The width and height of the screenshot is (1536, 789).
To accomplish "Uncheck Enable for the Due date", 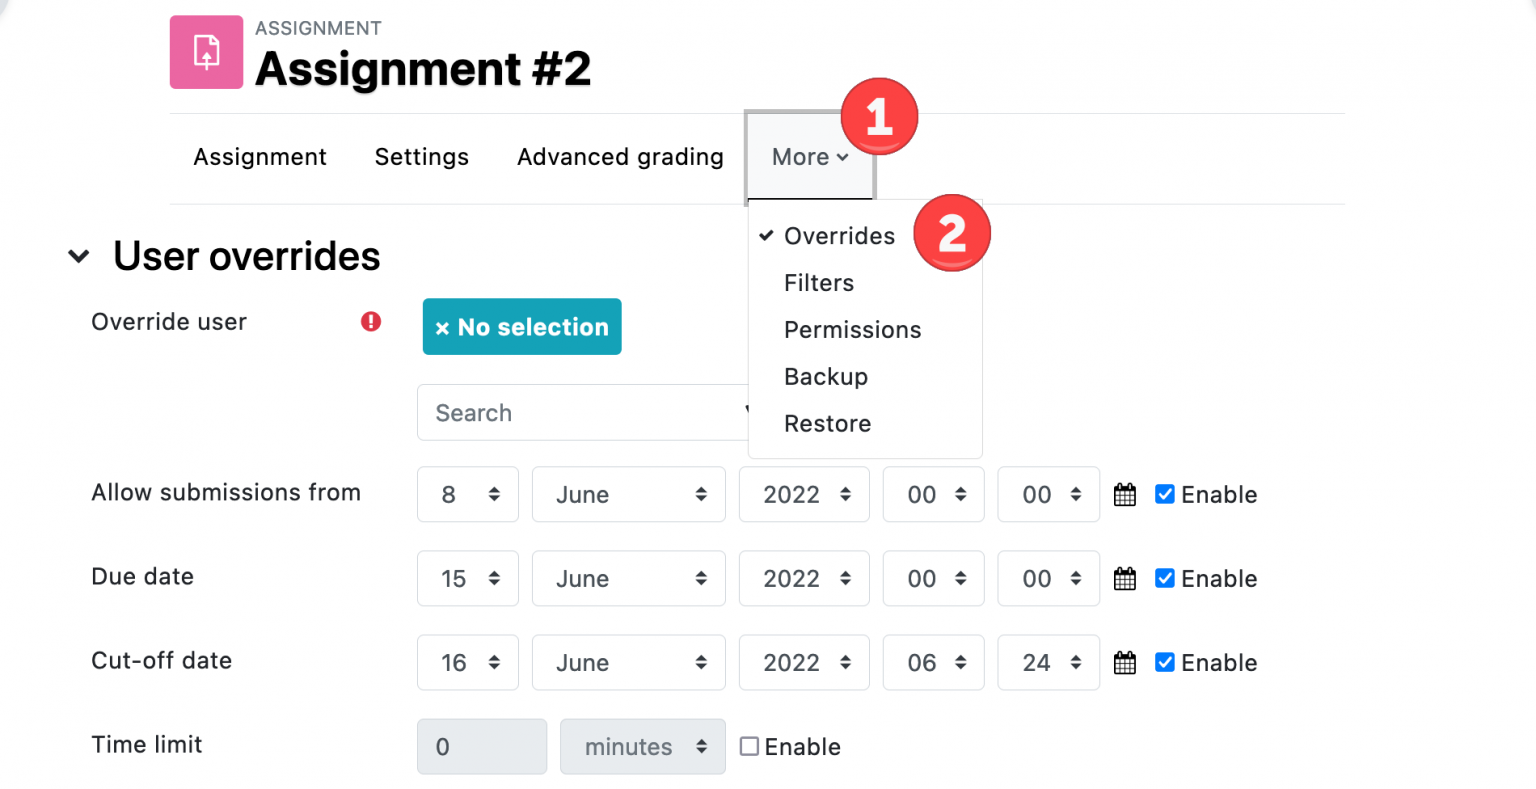I will [1165, 578].
